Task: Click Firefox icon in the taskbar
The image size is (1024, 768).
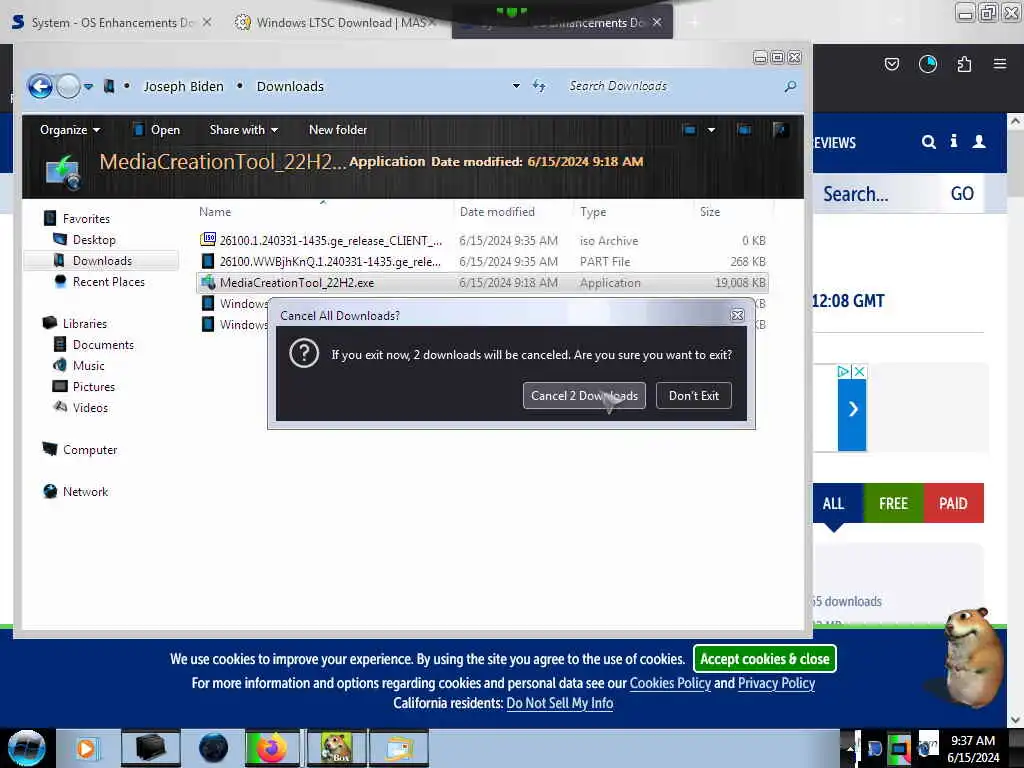Action: pyautogui.click(x=271, y=748)
